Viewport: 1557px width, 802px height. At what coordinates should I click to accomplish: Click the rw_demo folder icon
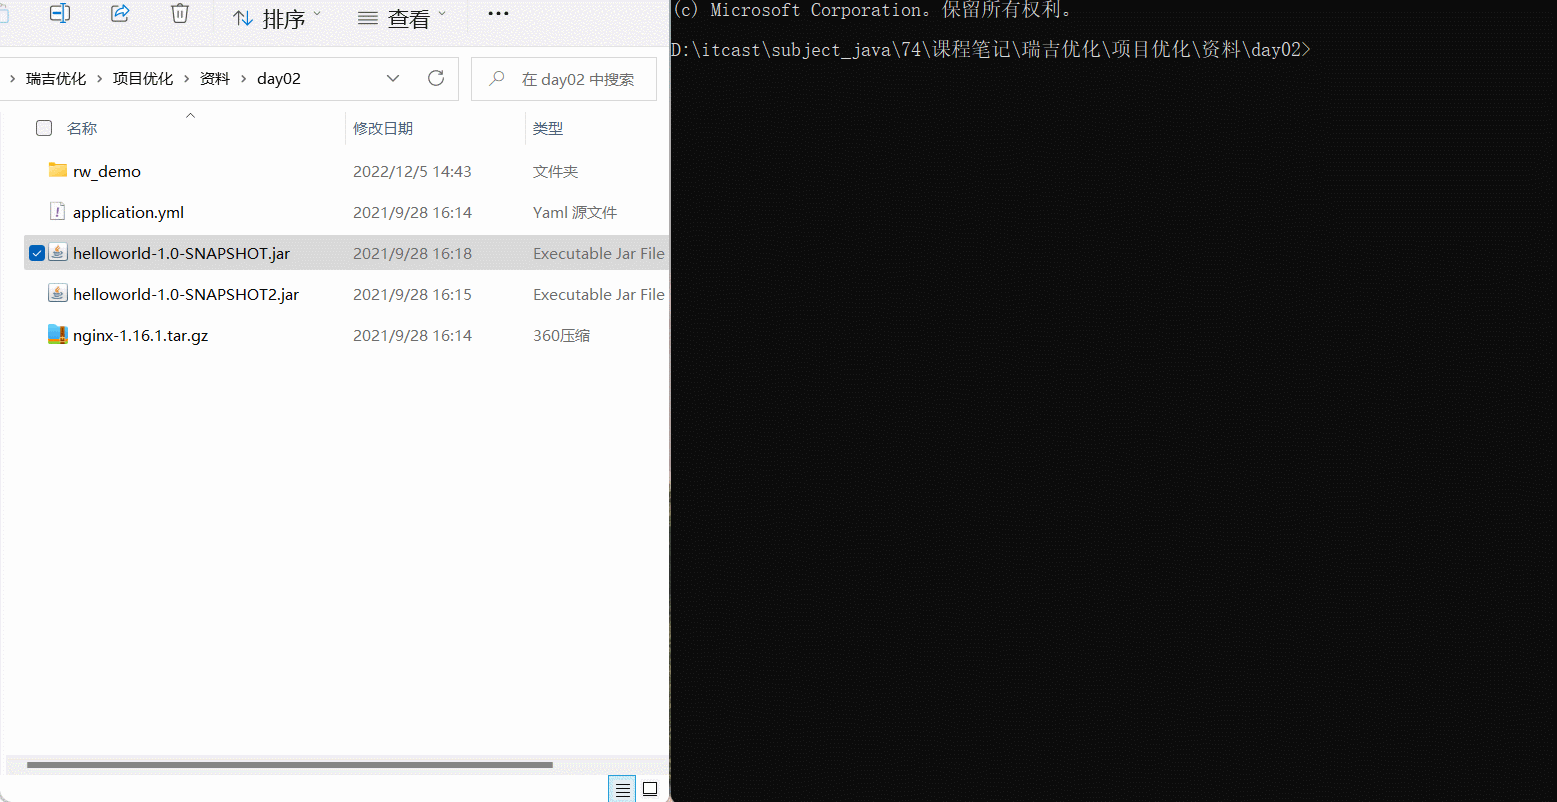click(57, 170)
